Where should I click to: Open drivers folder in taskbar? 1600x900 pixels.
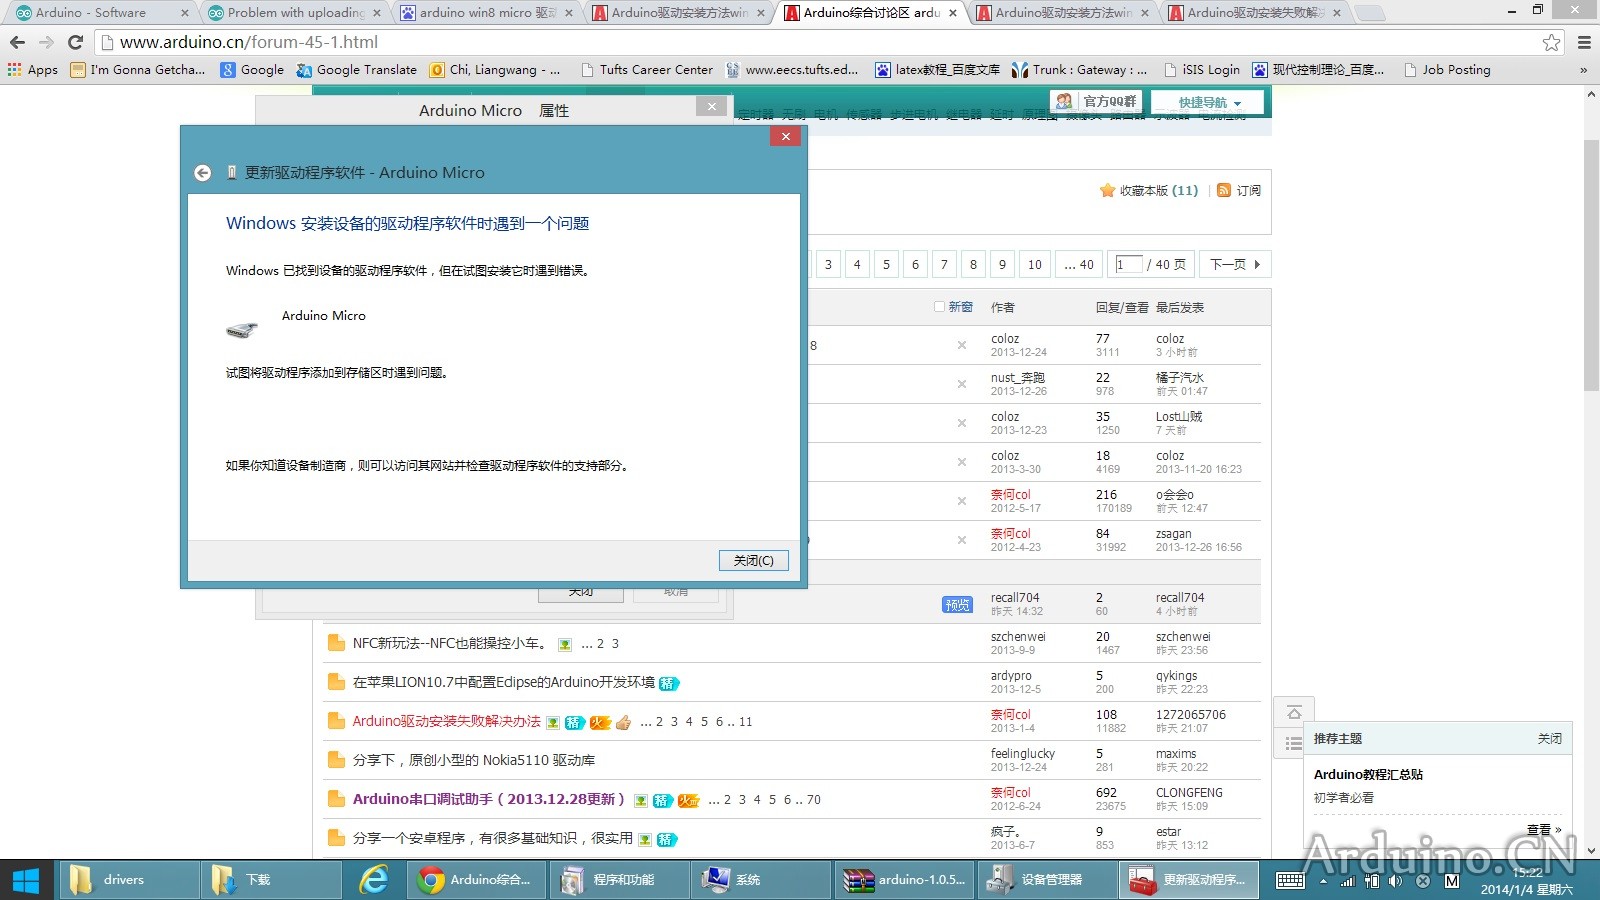tap(128, 880)
